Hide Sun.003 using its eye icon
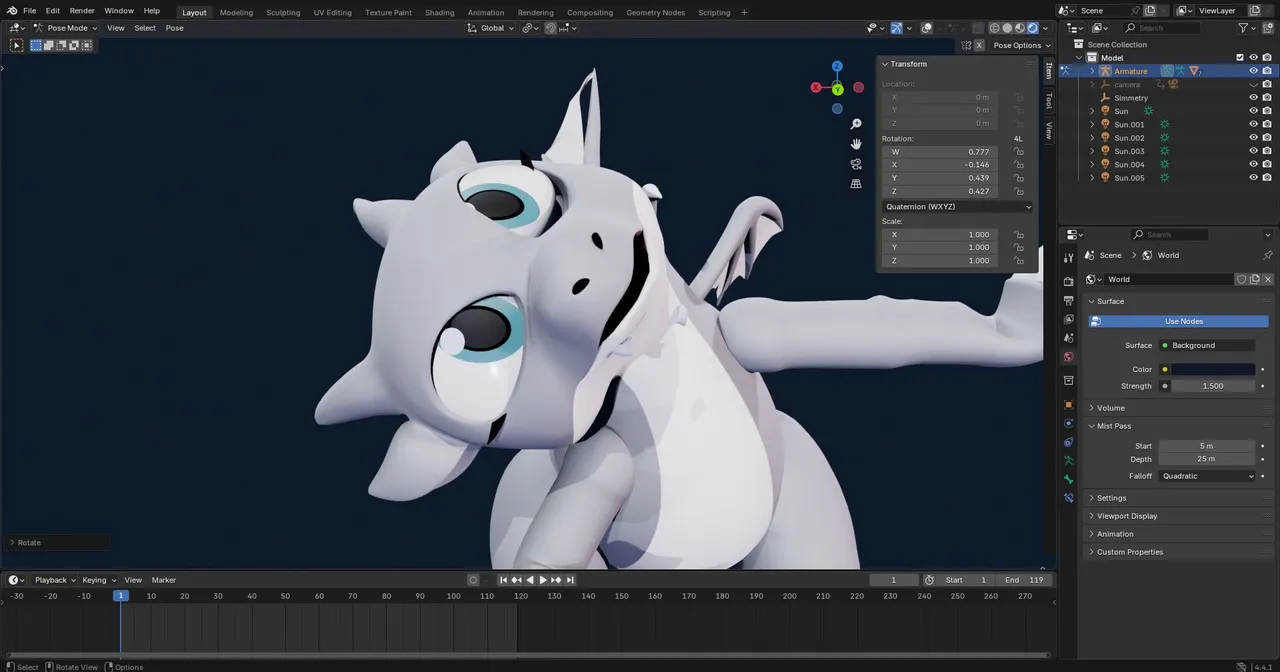Viewport: 1280px width, 672px height. (x=1253, y=151)
